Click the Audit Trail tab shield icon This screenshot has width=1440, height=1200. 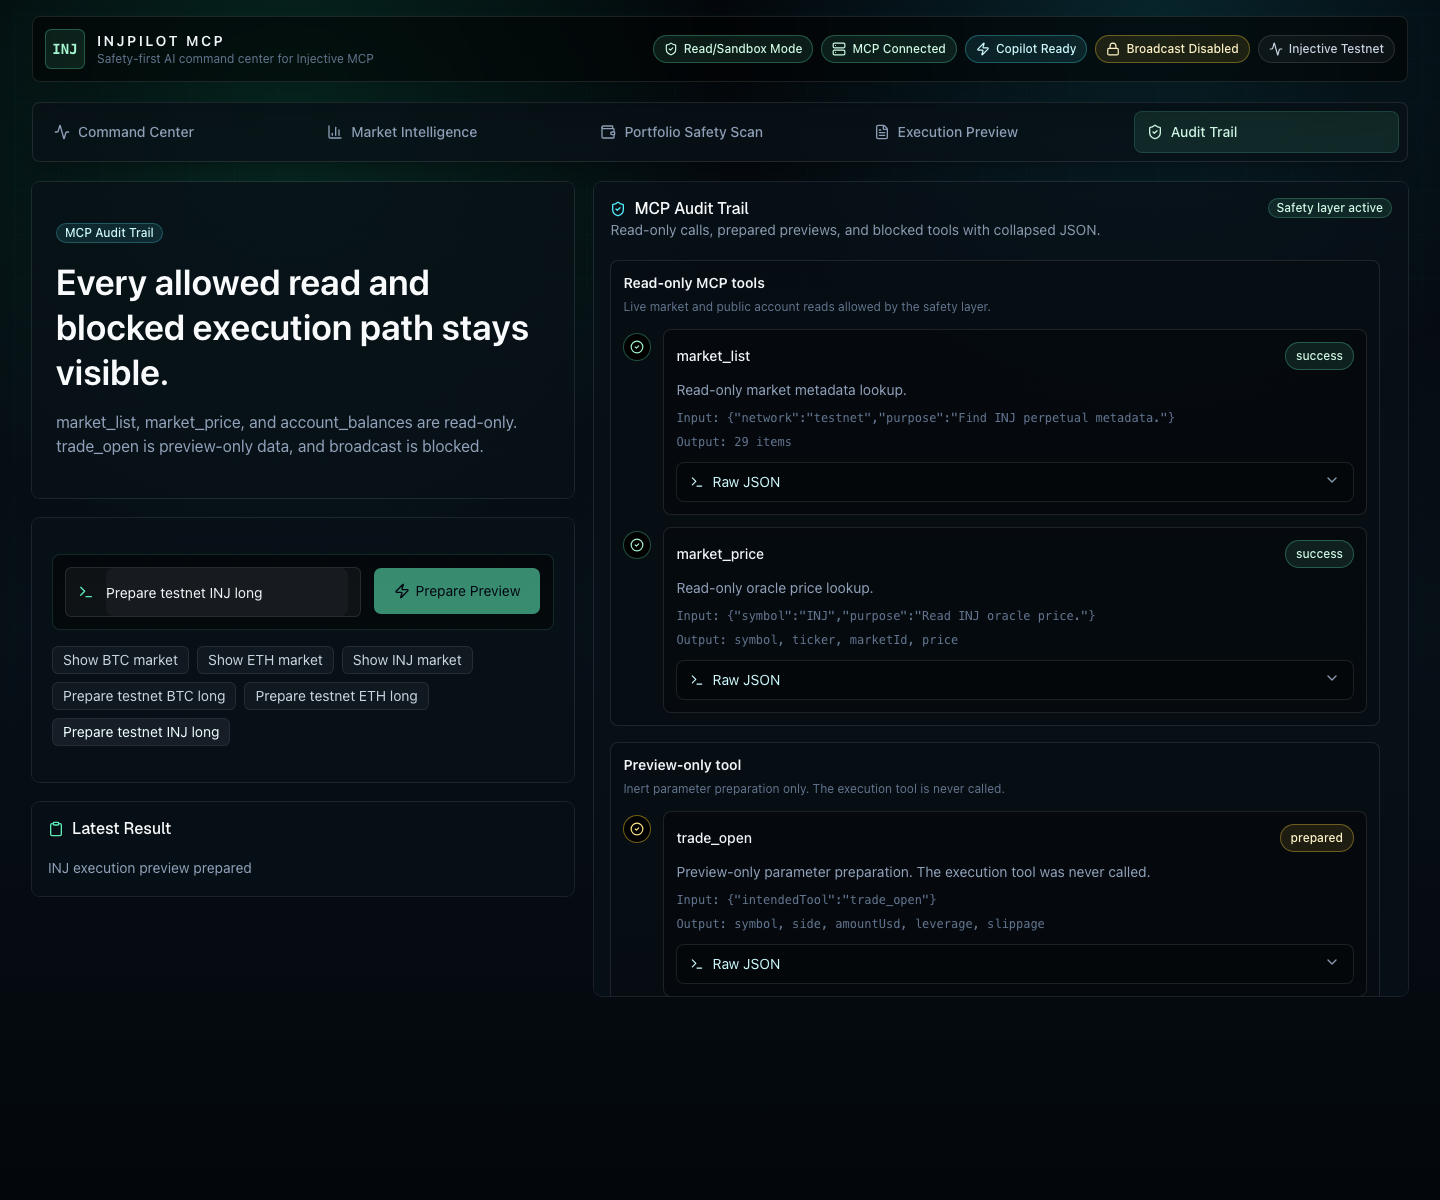coord(1155,132)
